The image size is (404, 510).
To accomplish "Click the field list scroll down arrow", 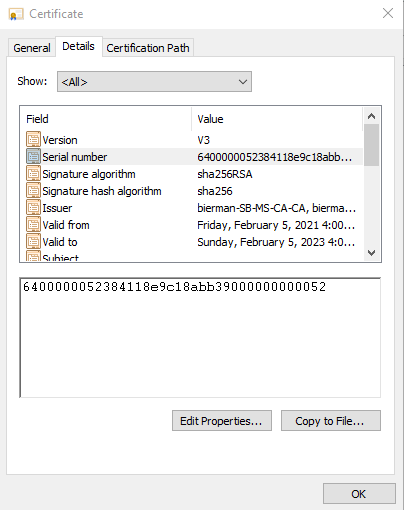I will (x=371, y=253).
